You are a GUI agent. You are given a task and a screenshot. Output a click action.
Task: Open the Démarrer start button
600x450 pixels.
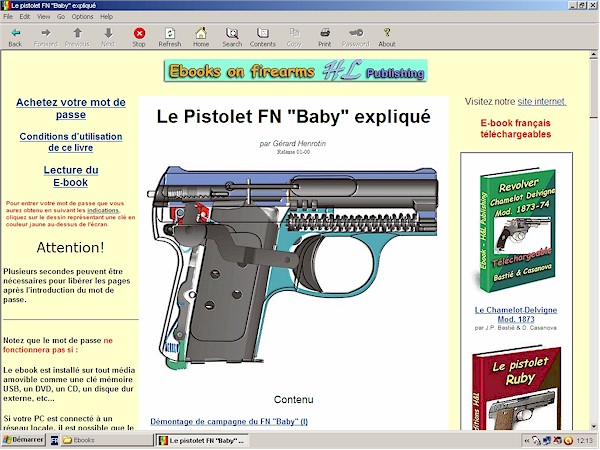pyautogui.click(x=23, y=440)
